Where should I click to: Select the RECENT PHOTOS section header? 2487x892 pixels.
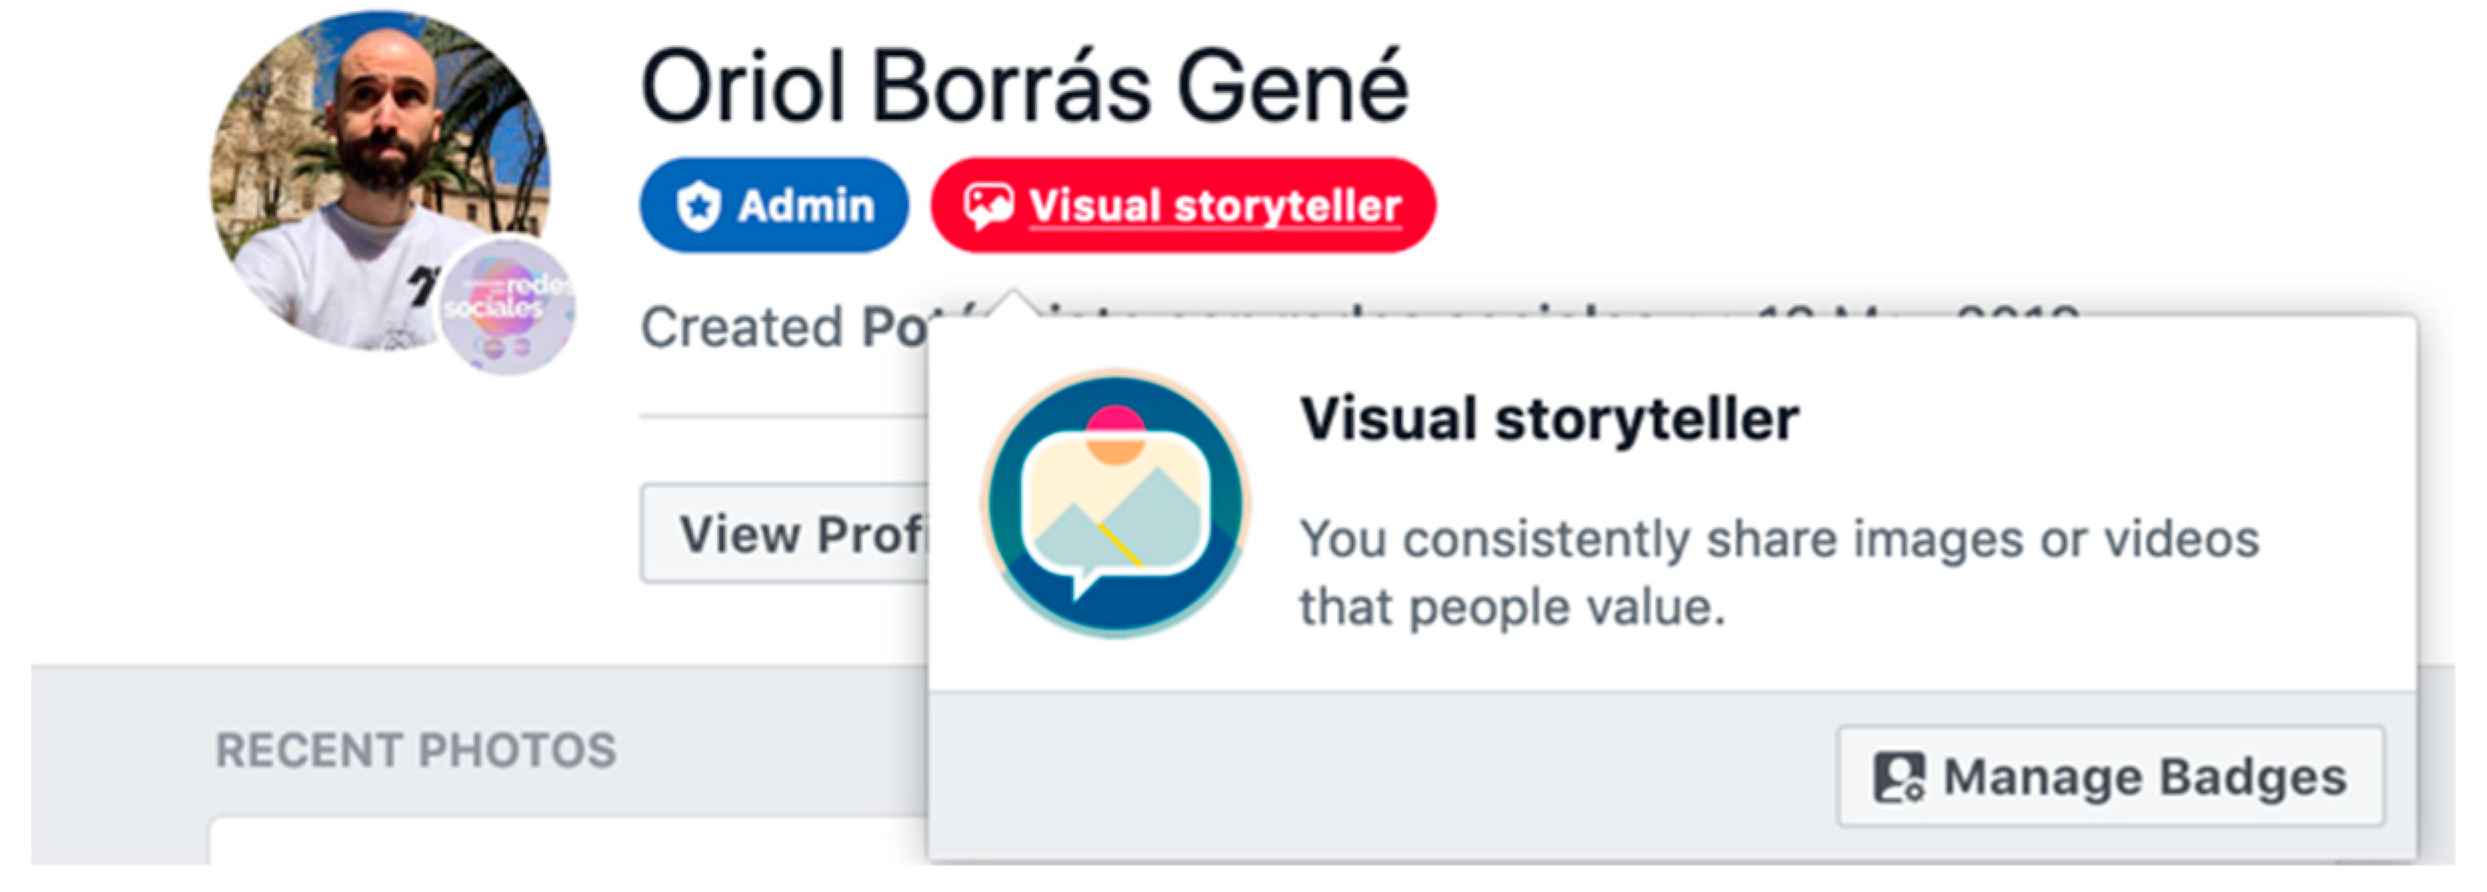point(416,750)
